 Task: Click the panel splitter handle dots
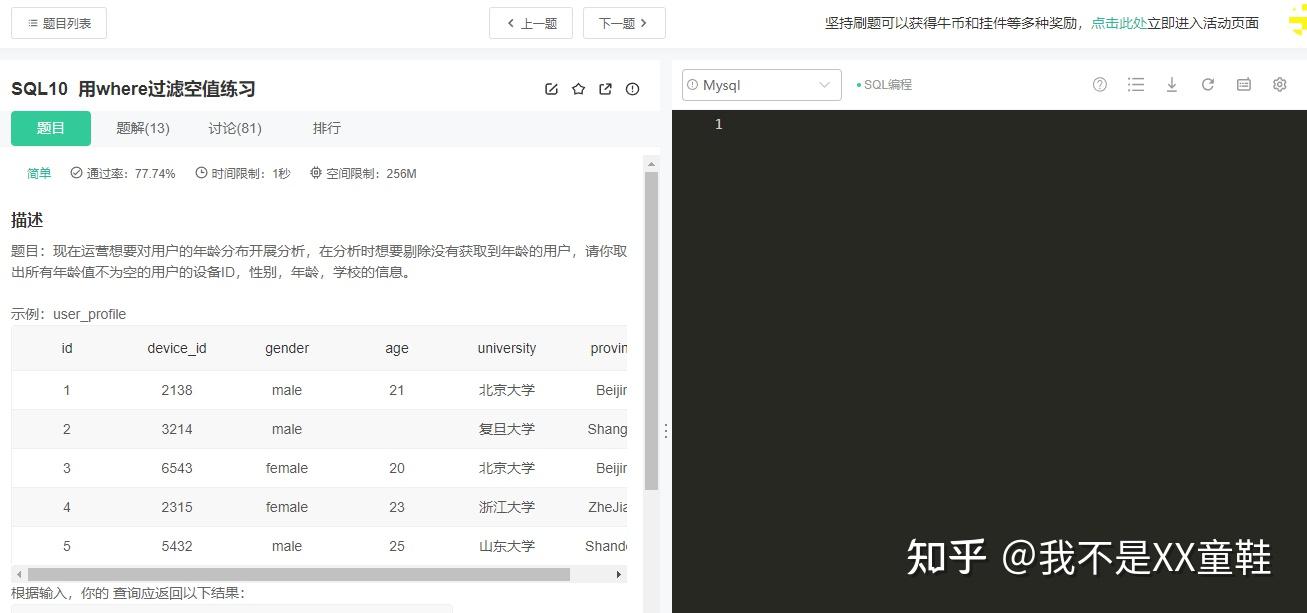666,431
